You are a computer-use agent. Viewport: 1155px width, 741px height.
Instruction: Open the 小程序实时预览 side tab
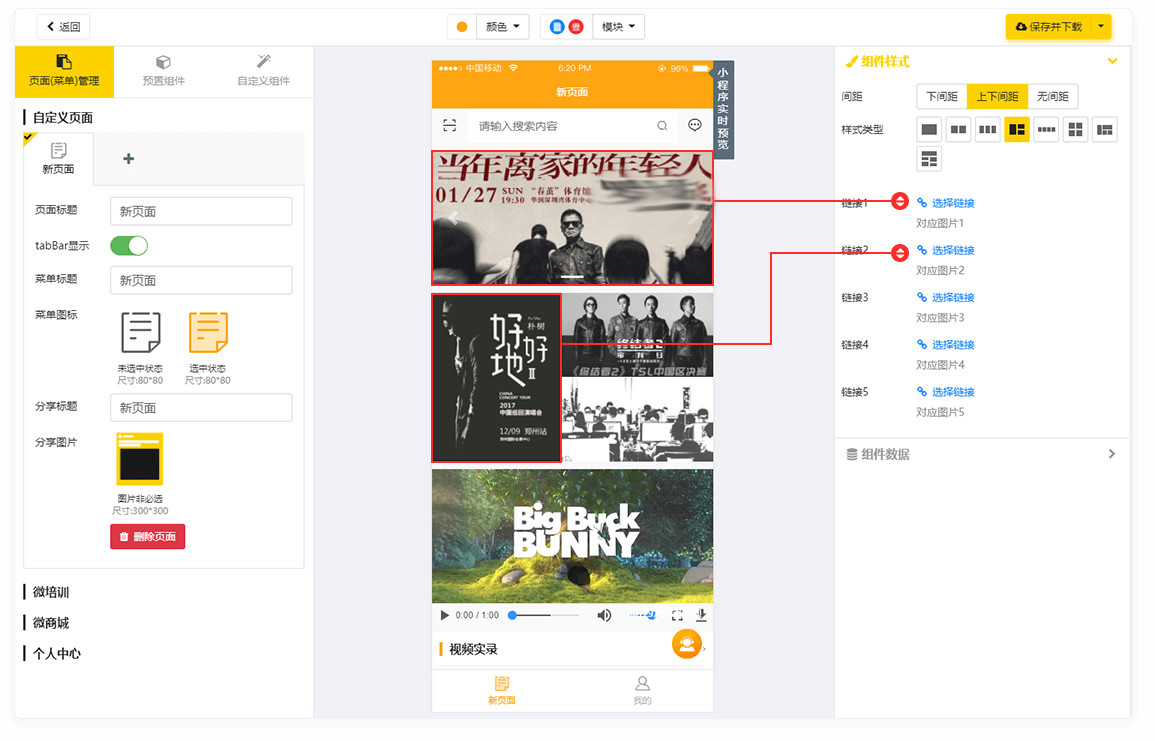coord(723,109)
